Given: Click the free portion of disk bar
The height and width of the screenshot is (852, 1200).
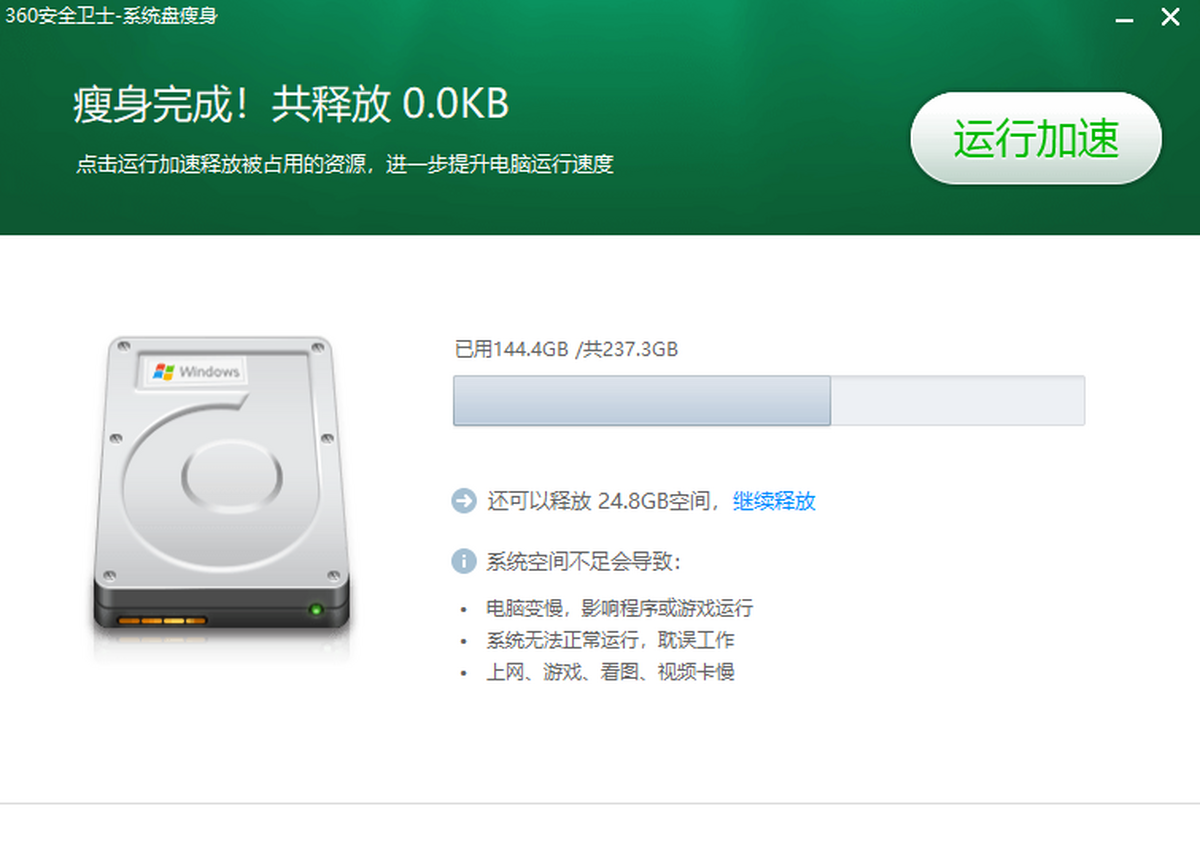Looking at the screenshot, I should (x=958, y=401).
